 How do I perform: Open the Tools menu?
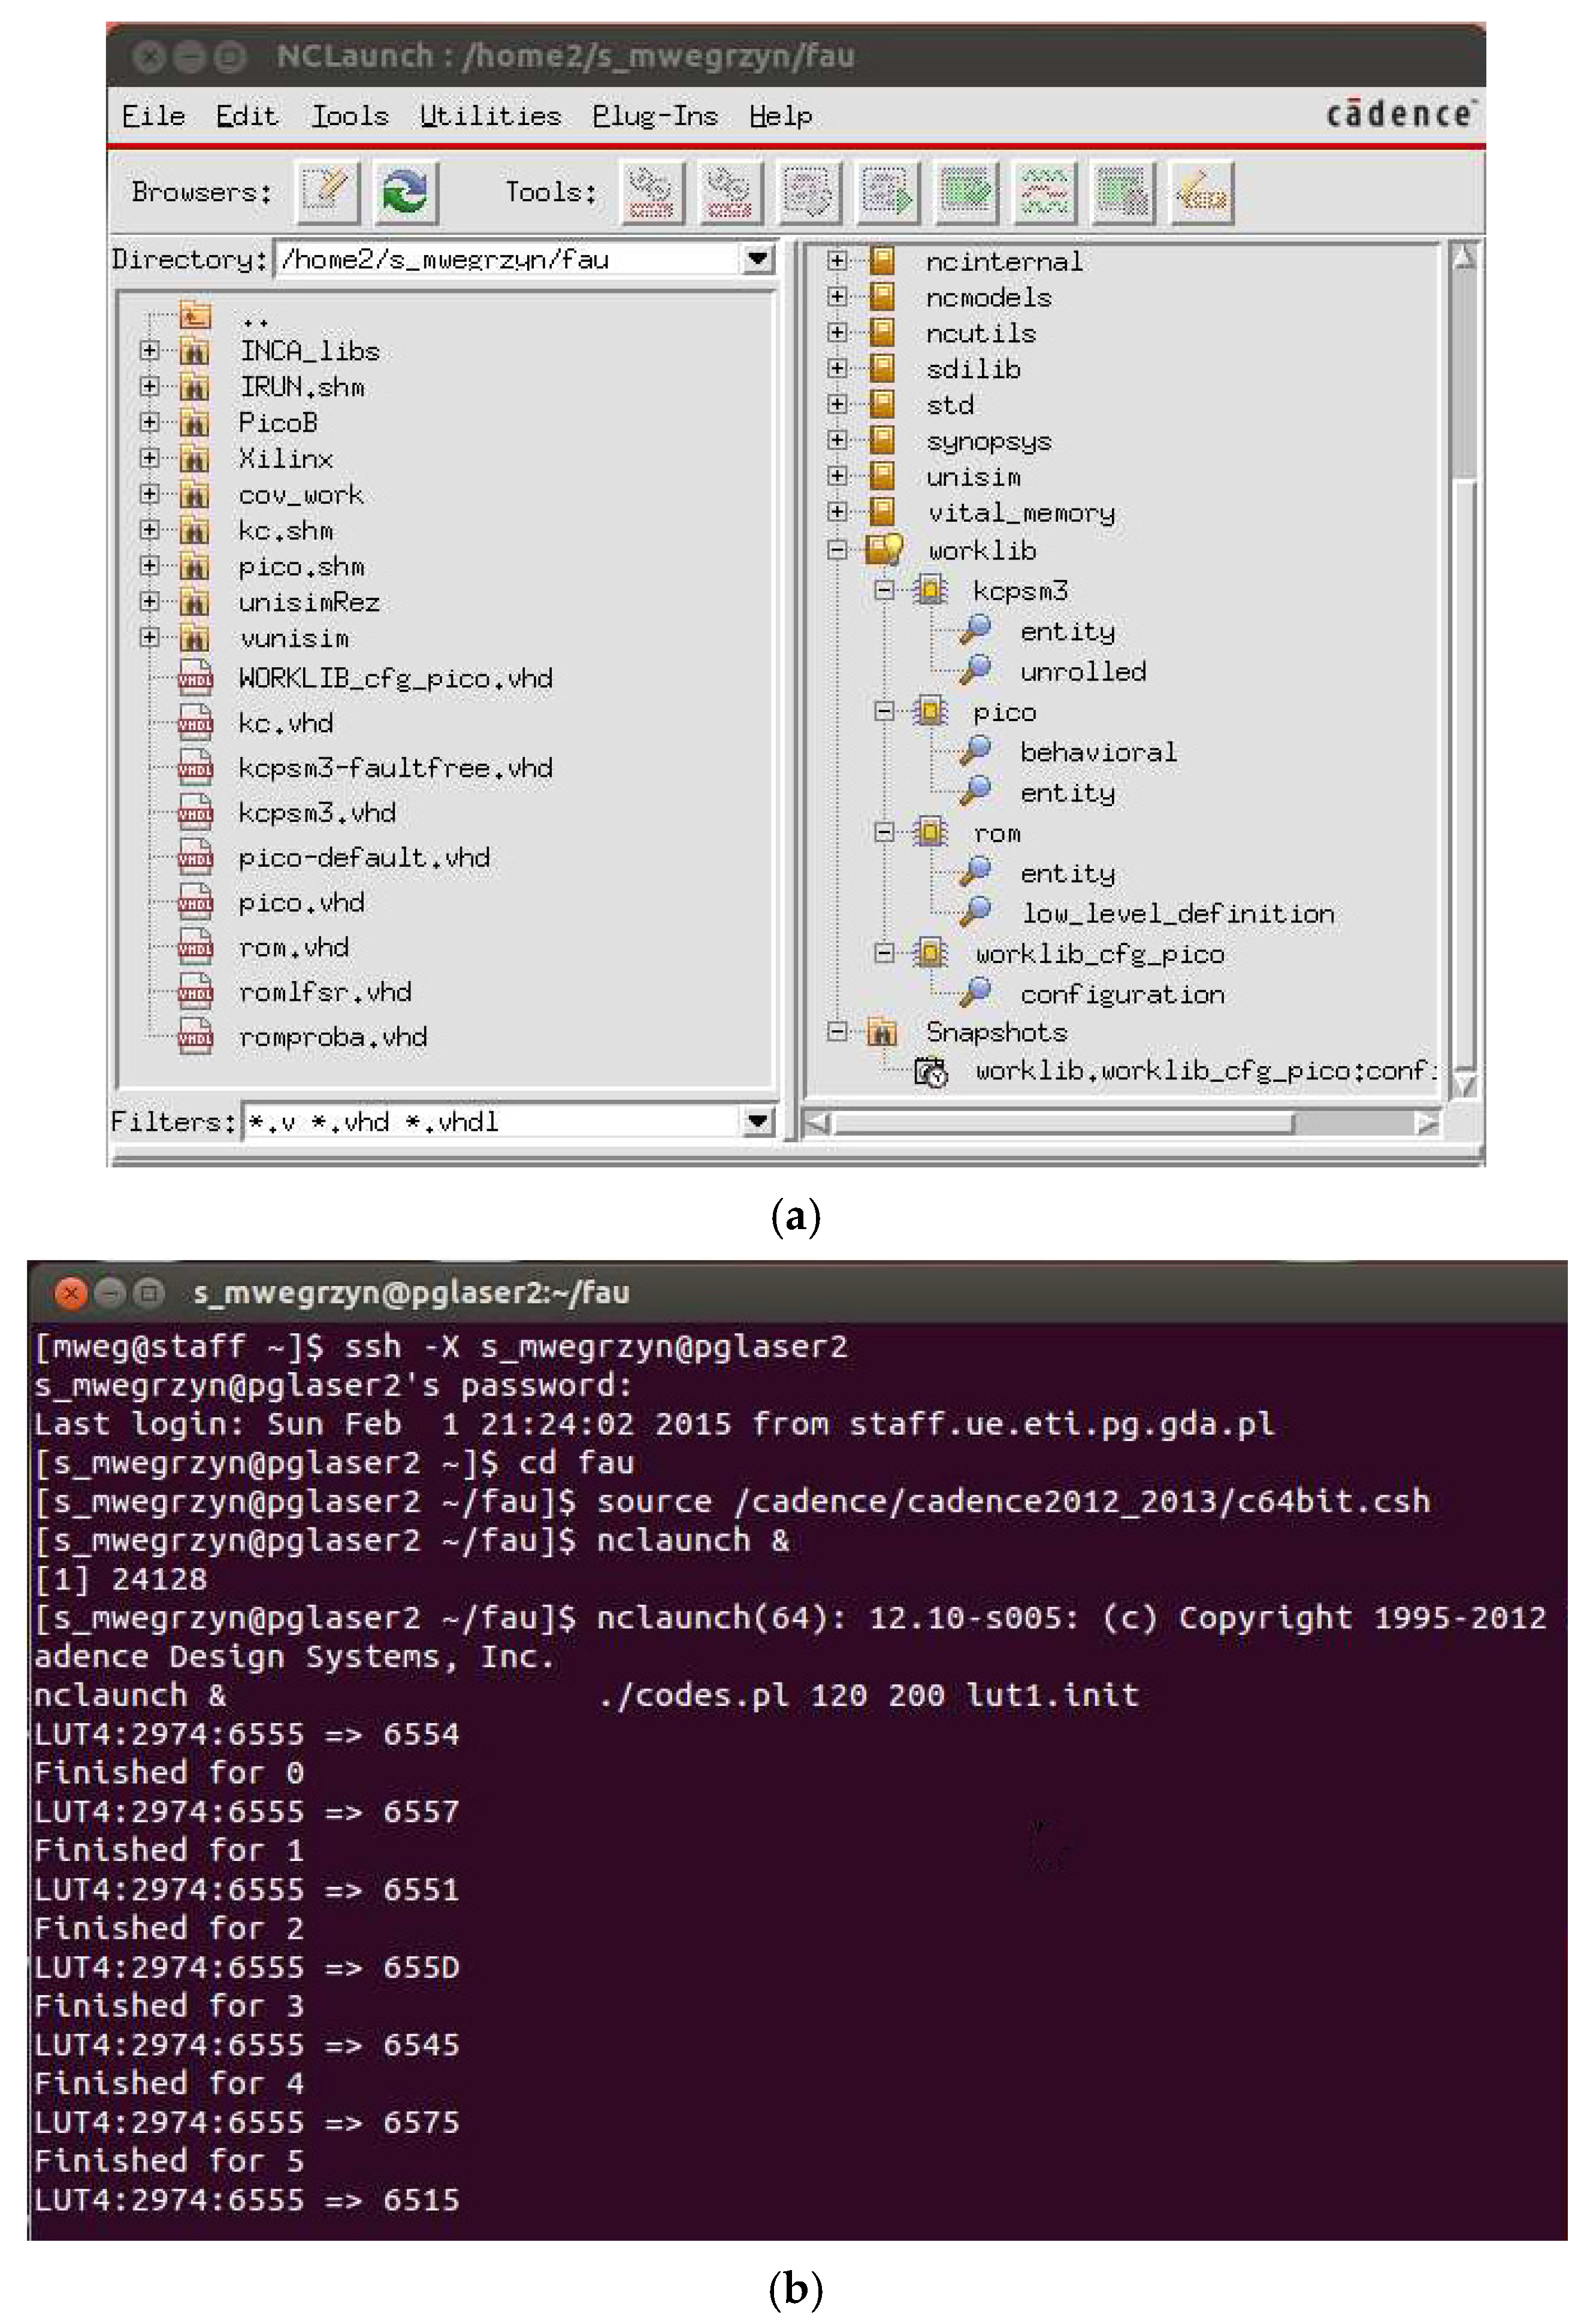(349, 116)
